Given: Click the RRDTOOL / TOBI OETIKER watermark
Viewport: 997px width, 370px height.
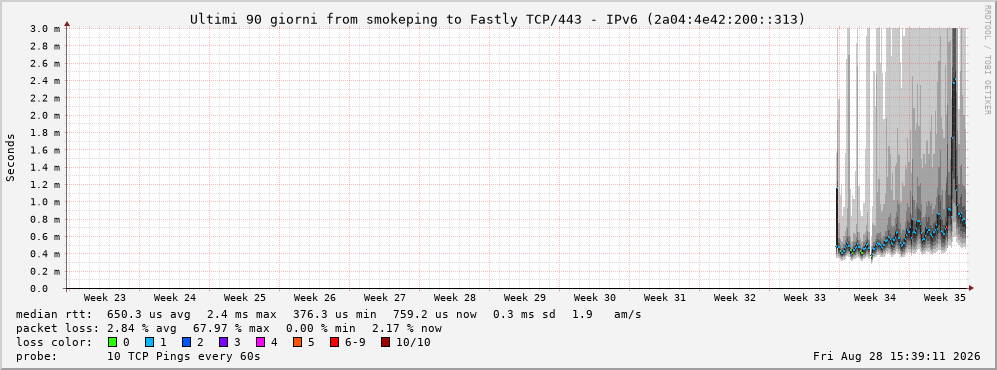Looking at the screenshot, I should (987, 60).
